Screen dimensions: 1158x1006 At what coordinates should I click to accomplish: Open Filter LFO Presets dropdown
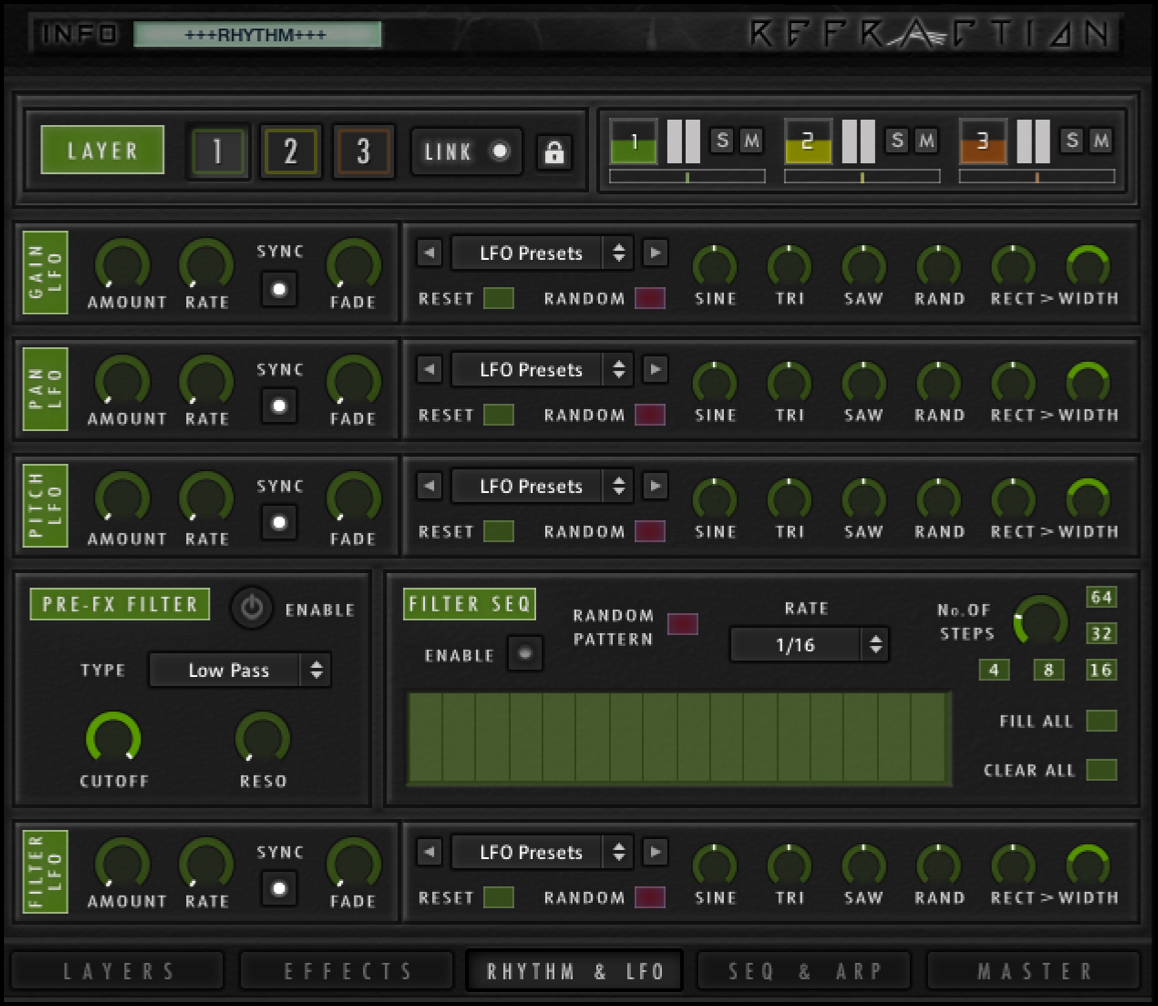click(x=542, y=852)
